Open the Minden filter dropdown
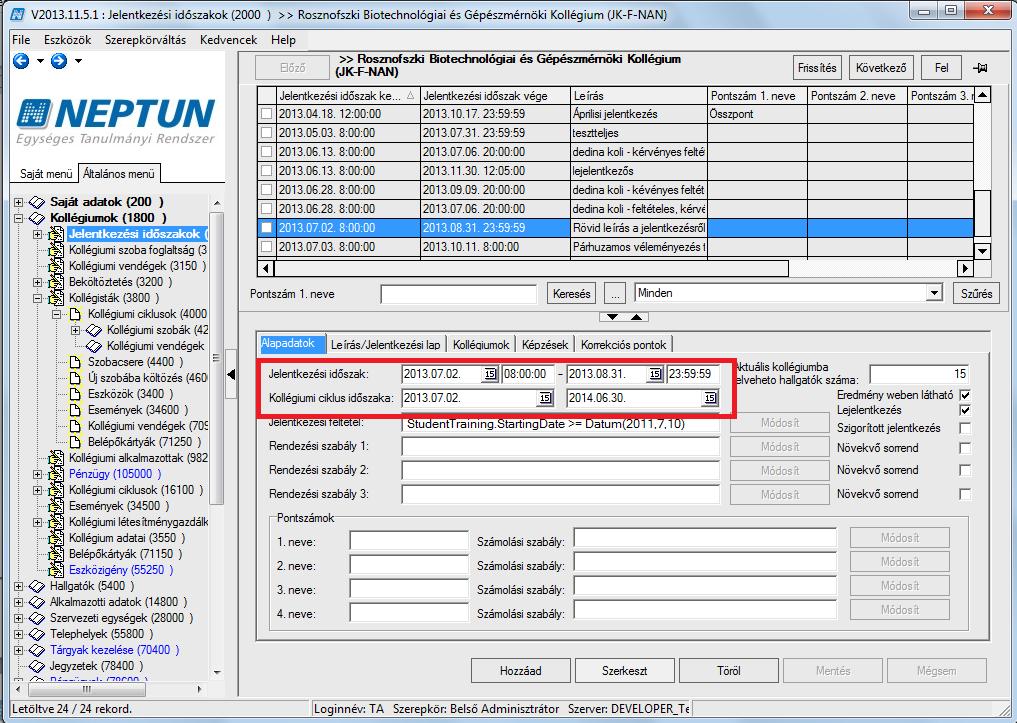 point(933,293)
